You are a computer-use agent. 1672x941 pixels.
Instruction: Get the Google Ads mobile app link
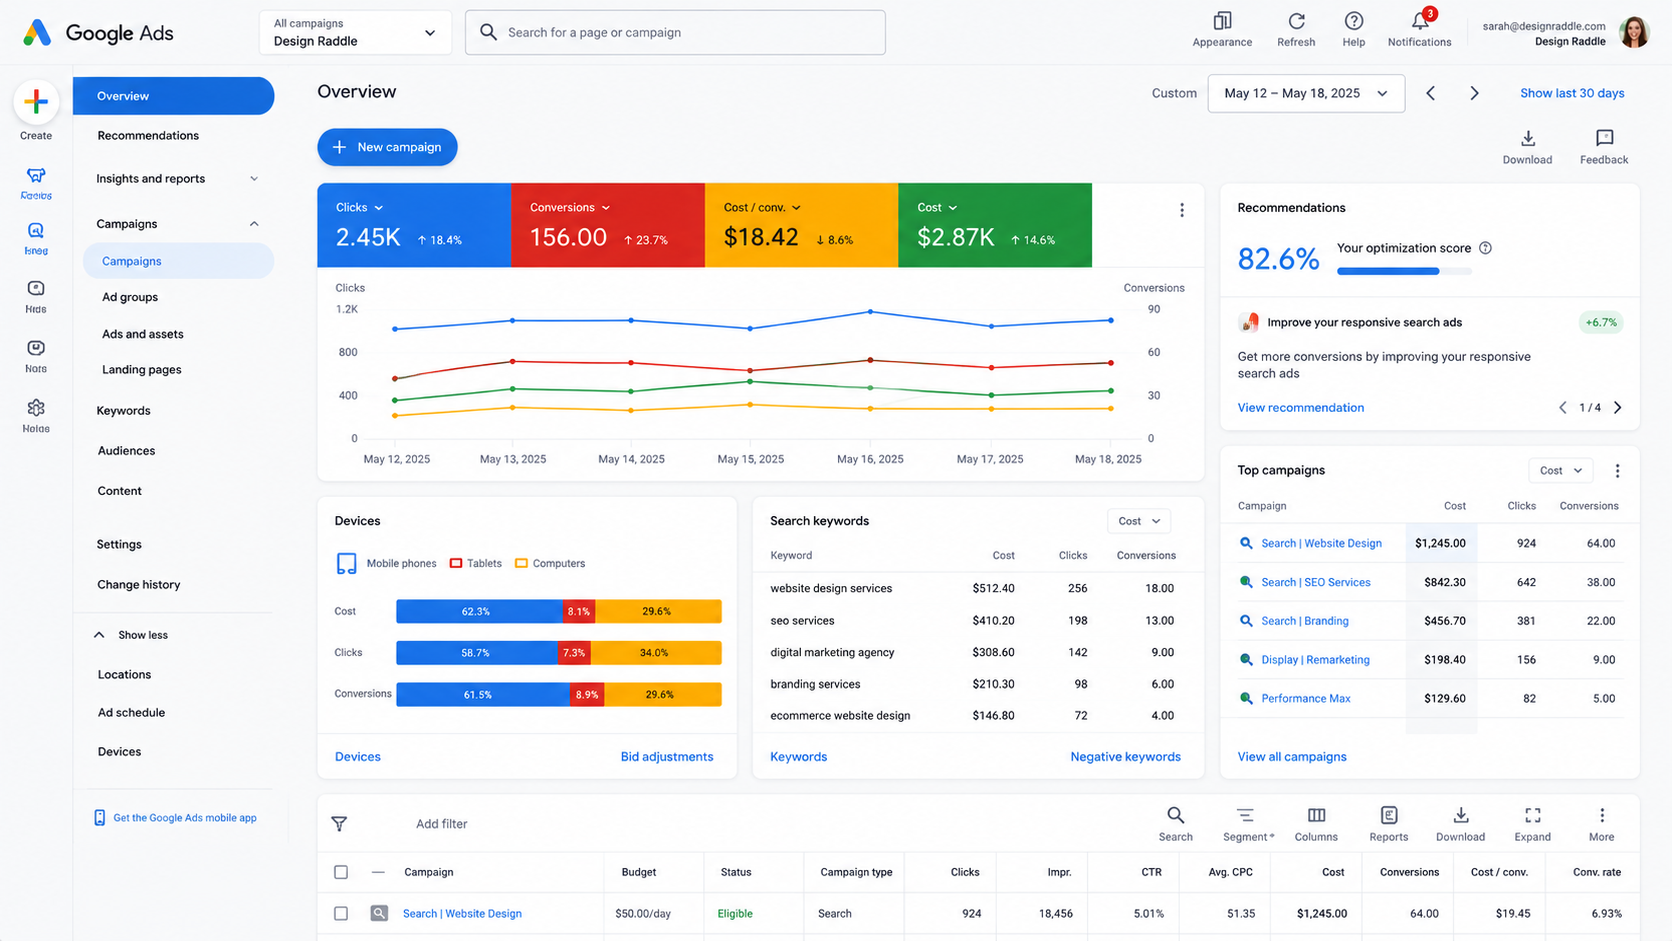point(176,818)
